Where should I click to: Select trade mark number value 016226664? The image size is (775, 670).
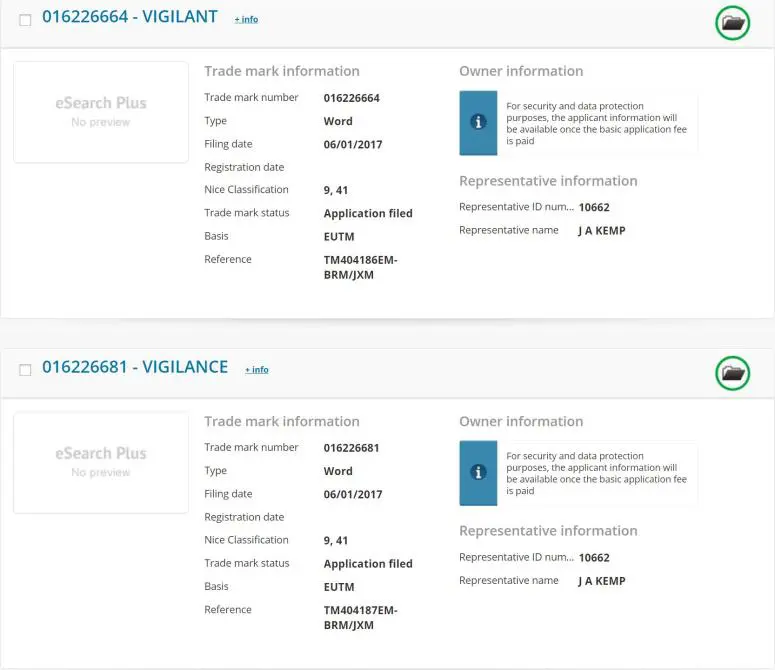(351, 98)
